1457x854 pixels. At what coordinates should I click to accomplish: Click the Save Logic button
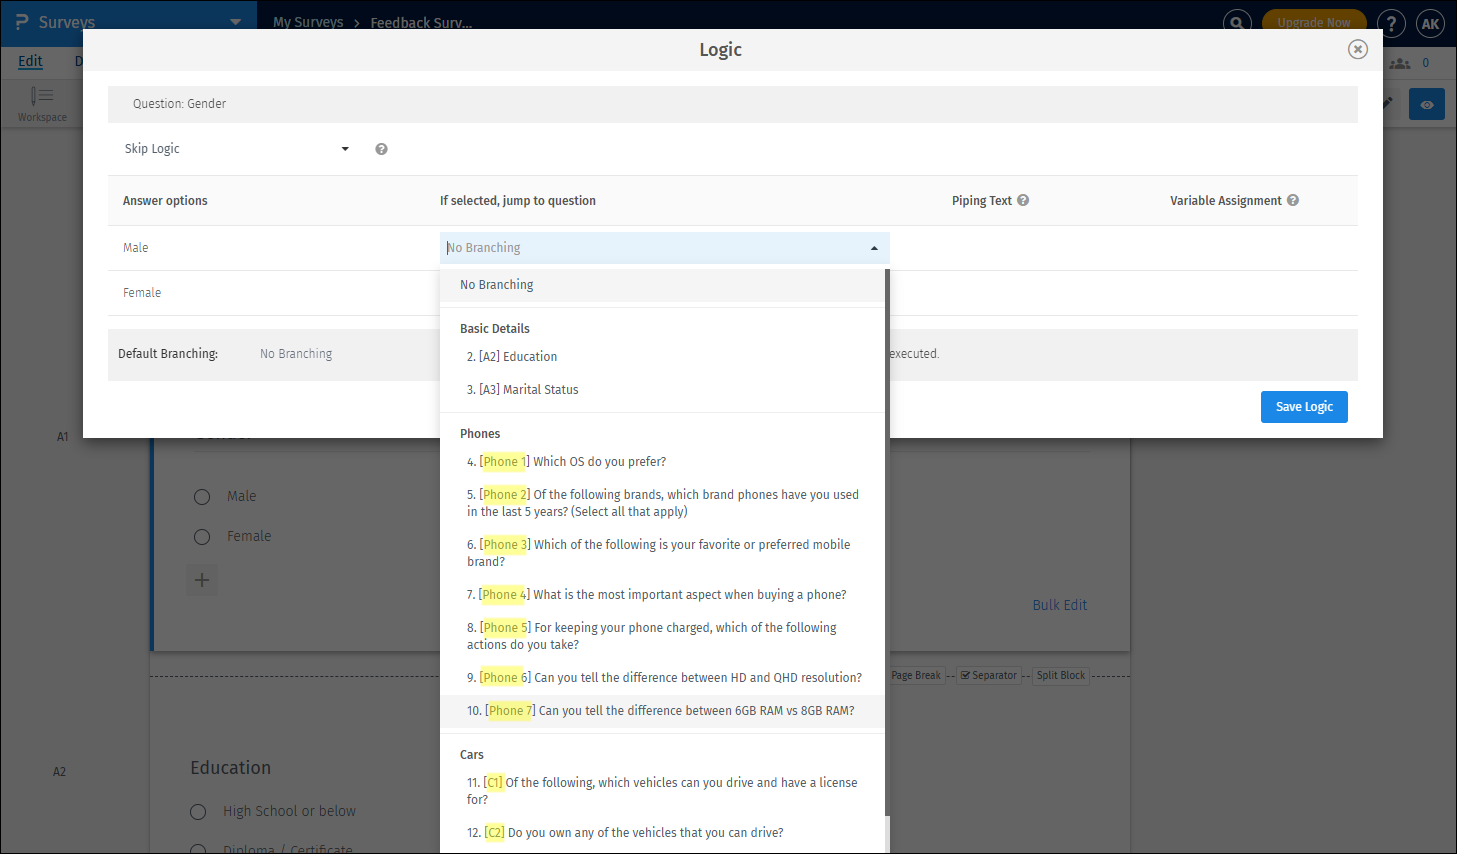pyautogui.click(x=1304, y=407)
